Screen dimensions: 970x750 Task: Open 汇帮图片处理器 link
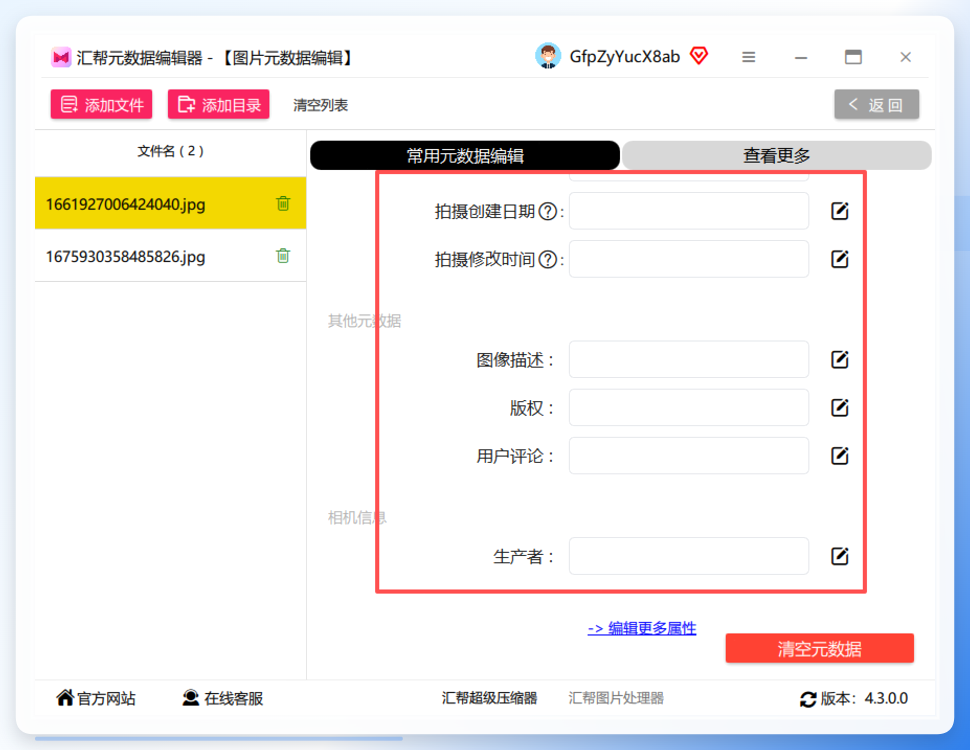[616, 699]
